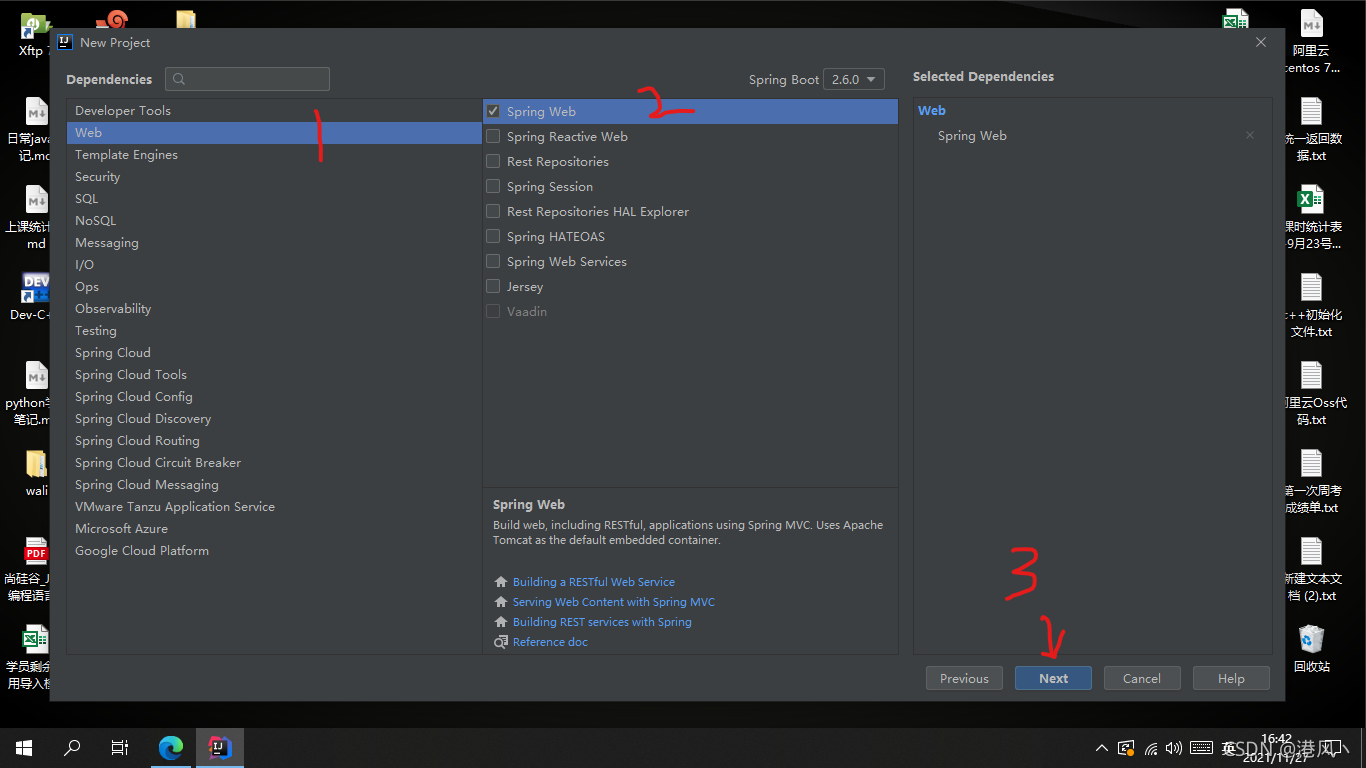This screenshot has height=768, width=1366.
Task: Check the Spring Web Services checkbox
Action: [493, 261]
